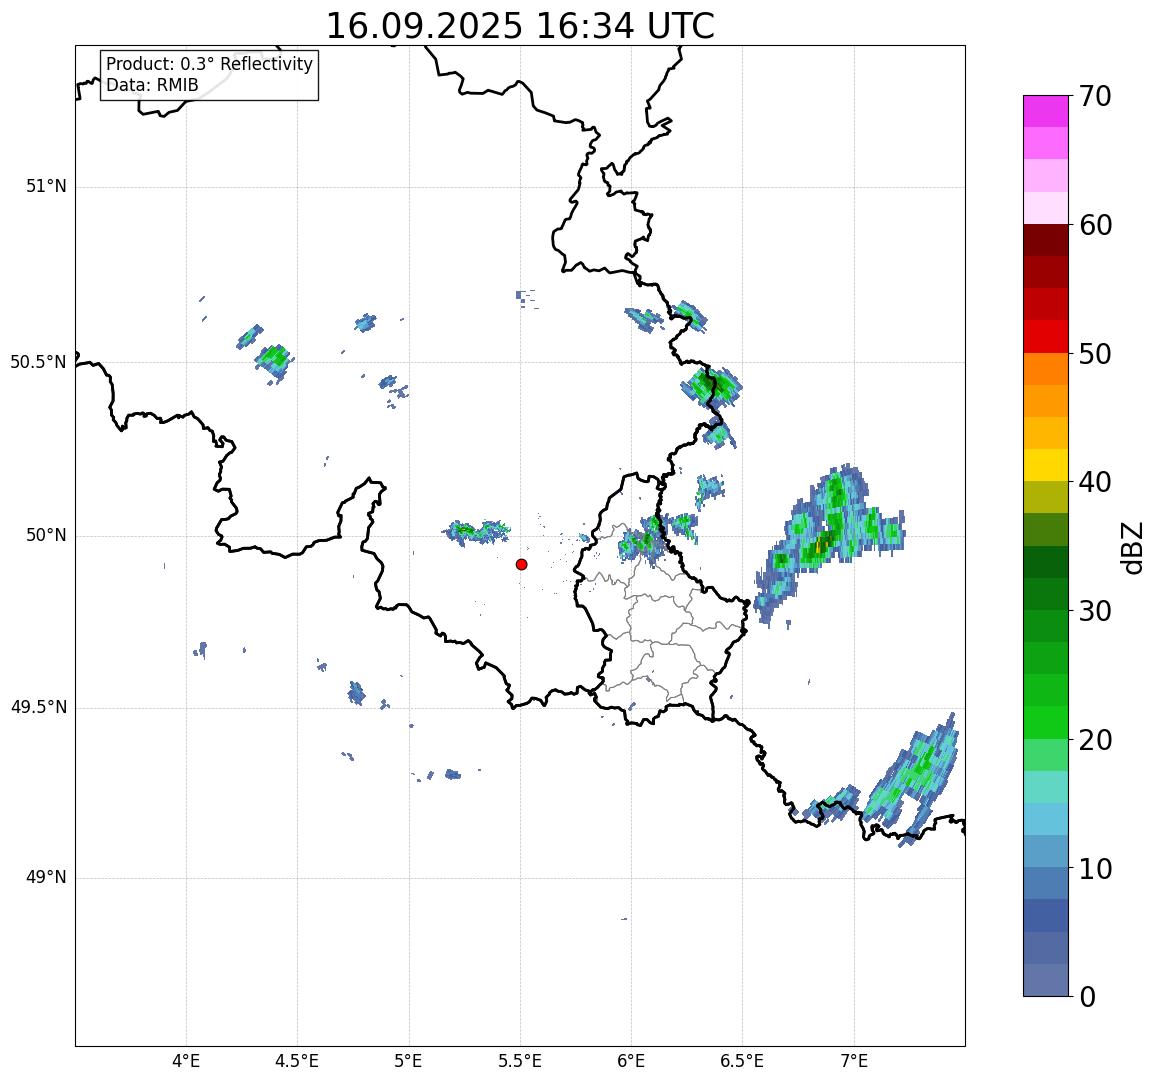Viewport: 1157px width, 1081px height.
Task: Click the 51°N latitude label
Action: pos(46,187)
